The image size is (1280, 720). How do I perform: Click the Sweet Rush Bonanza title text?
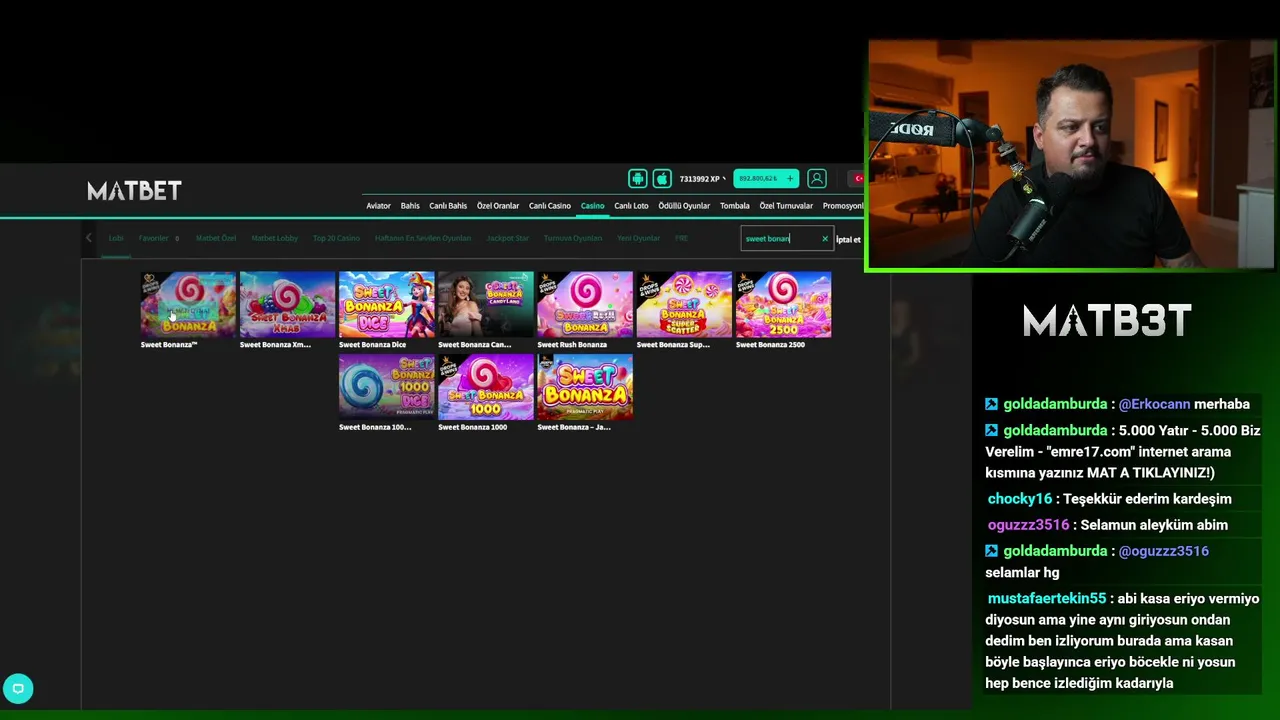(572, 345)
